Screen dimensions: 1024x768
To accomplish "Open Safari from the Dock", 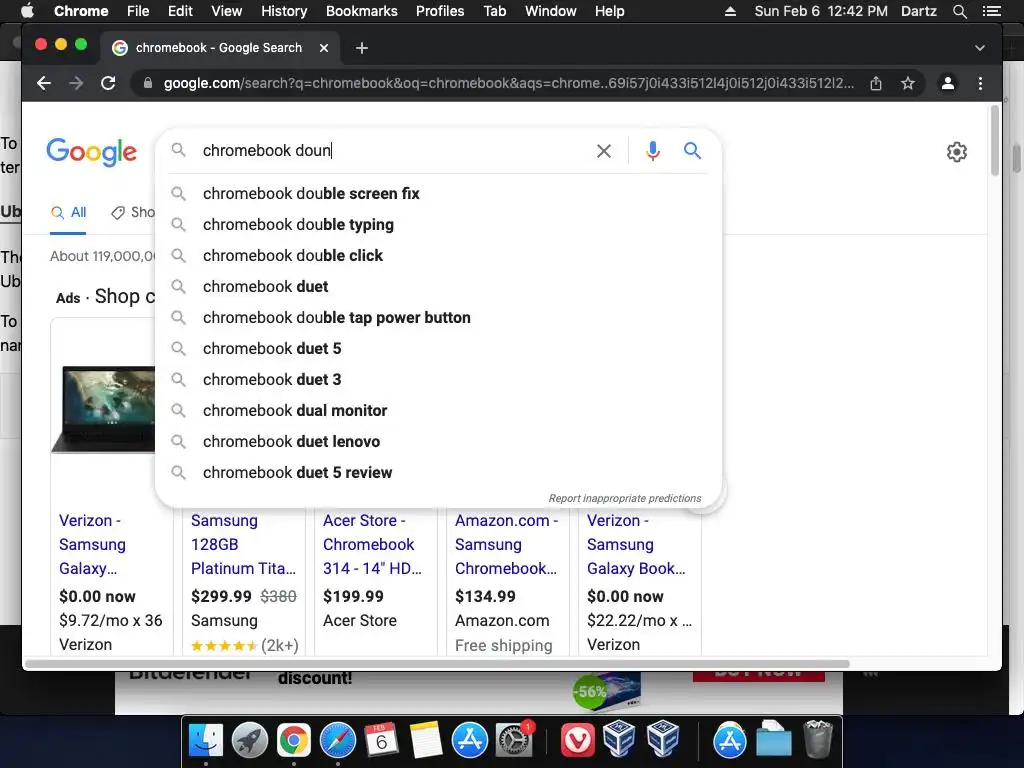I will pyautogui.click(x=338, y=740).
